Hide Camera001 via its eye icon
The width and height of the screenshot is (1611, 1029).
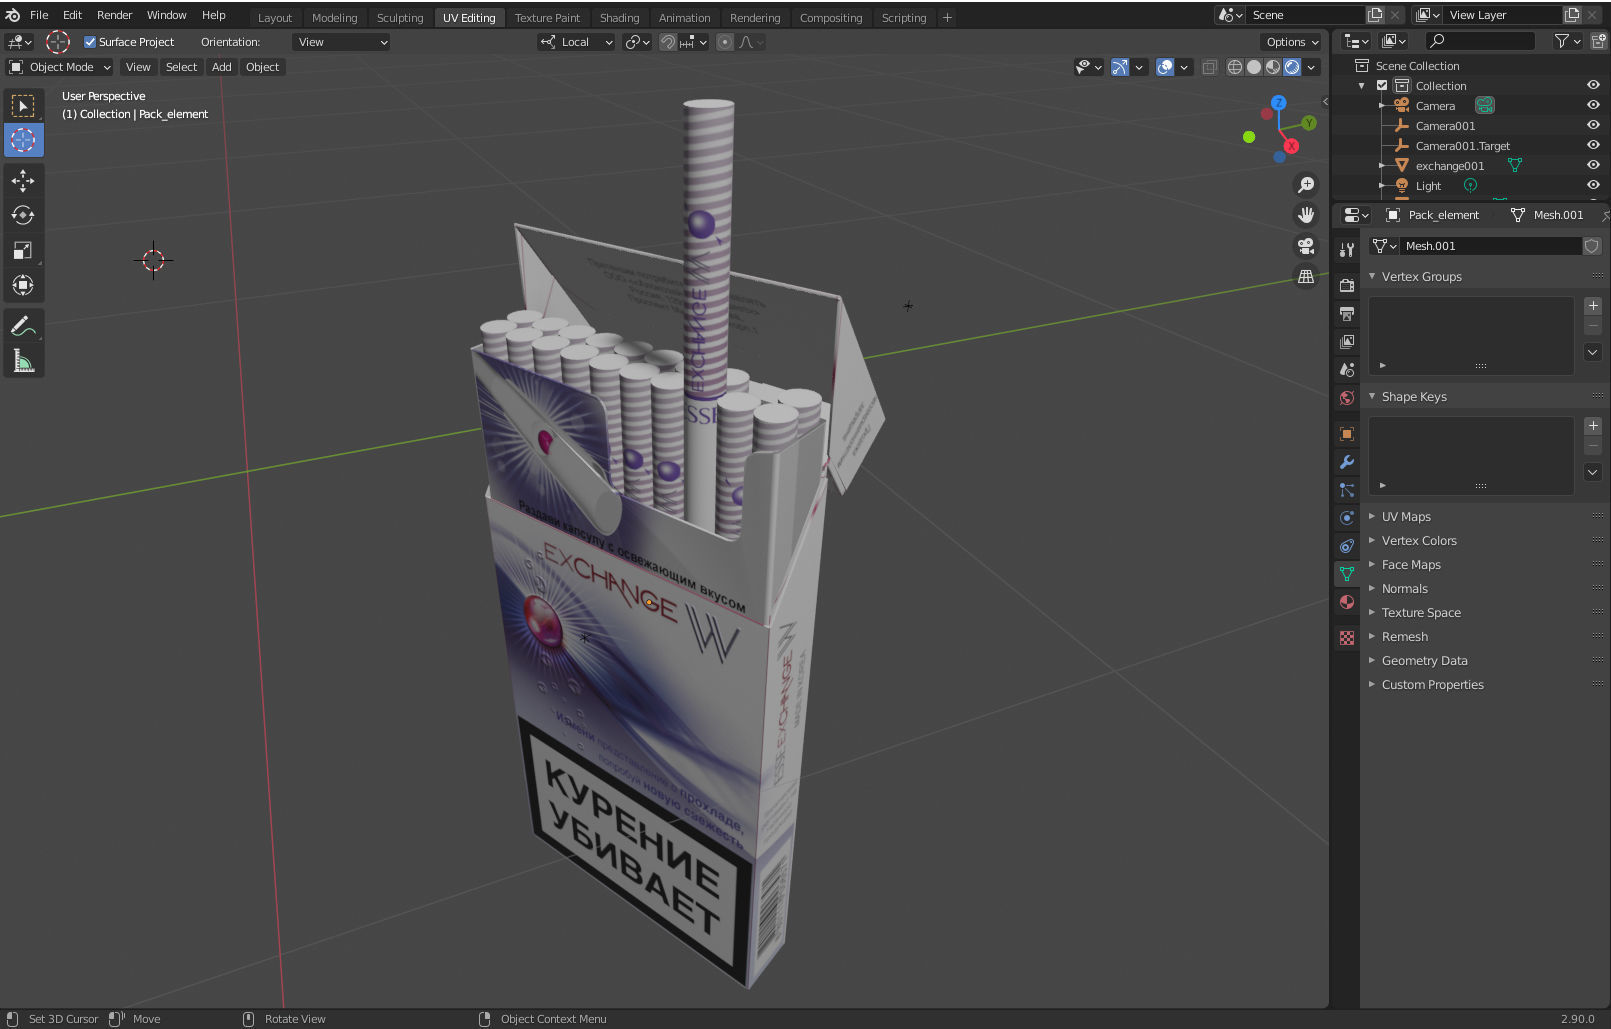tap(1593, 126)
